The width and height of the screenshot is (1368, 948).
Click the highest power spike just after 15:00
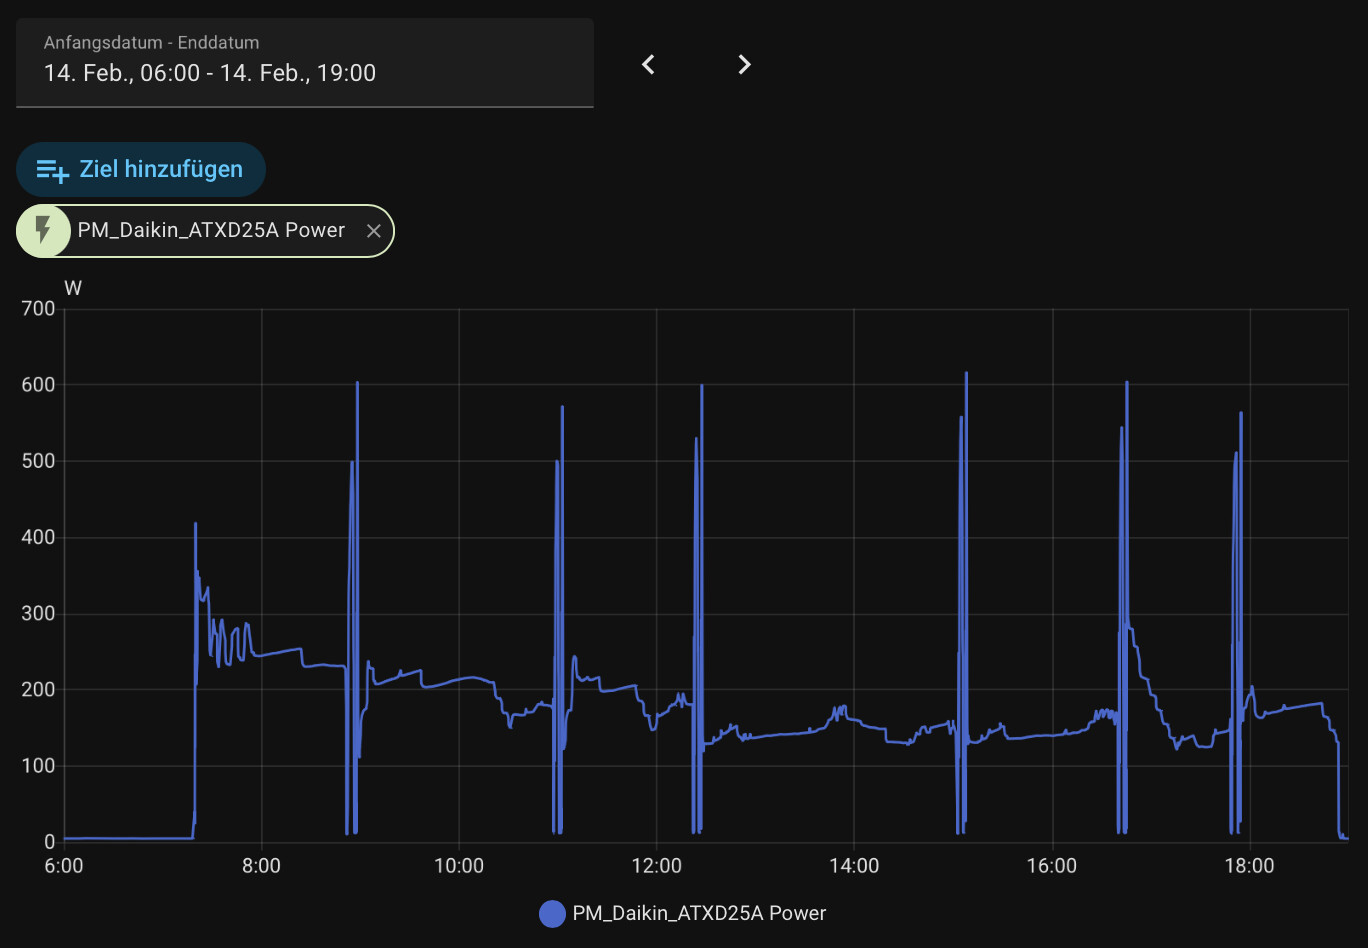click(x=966, y=374)
